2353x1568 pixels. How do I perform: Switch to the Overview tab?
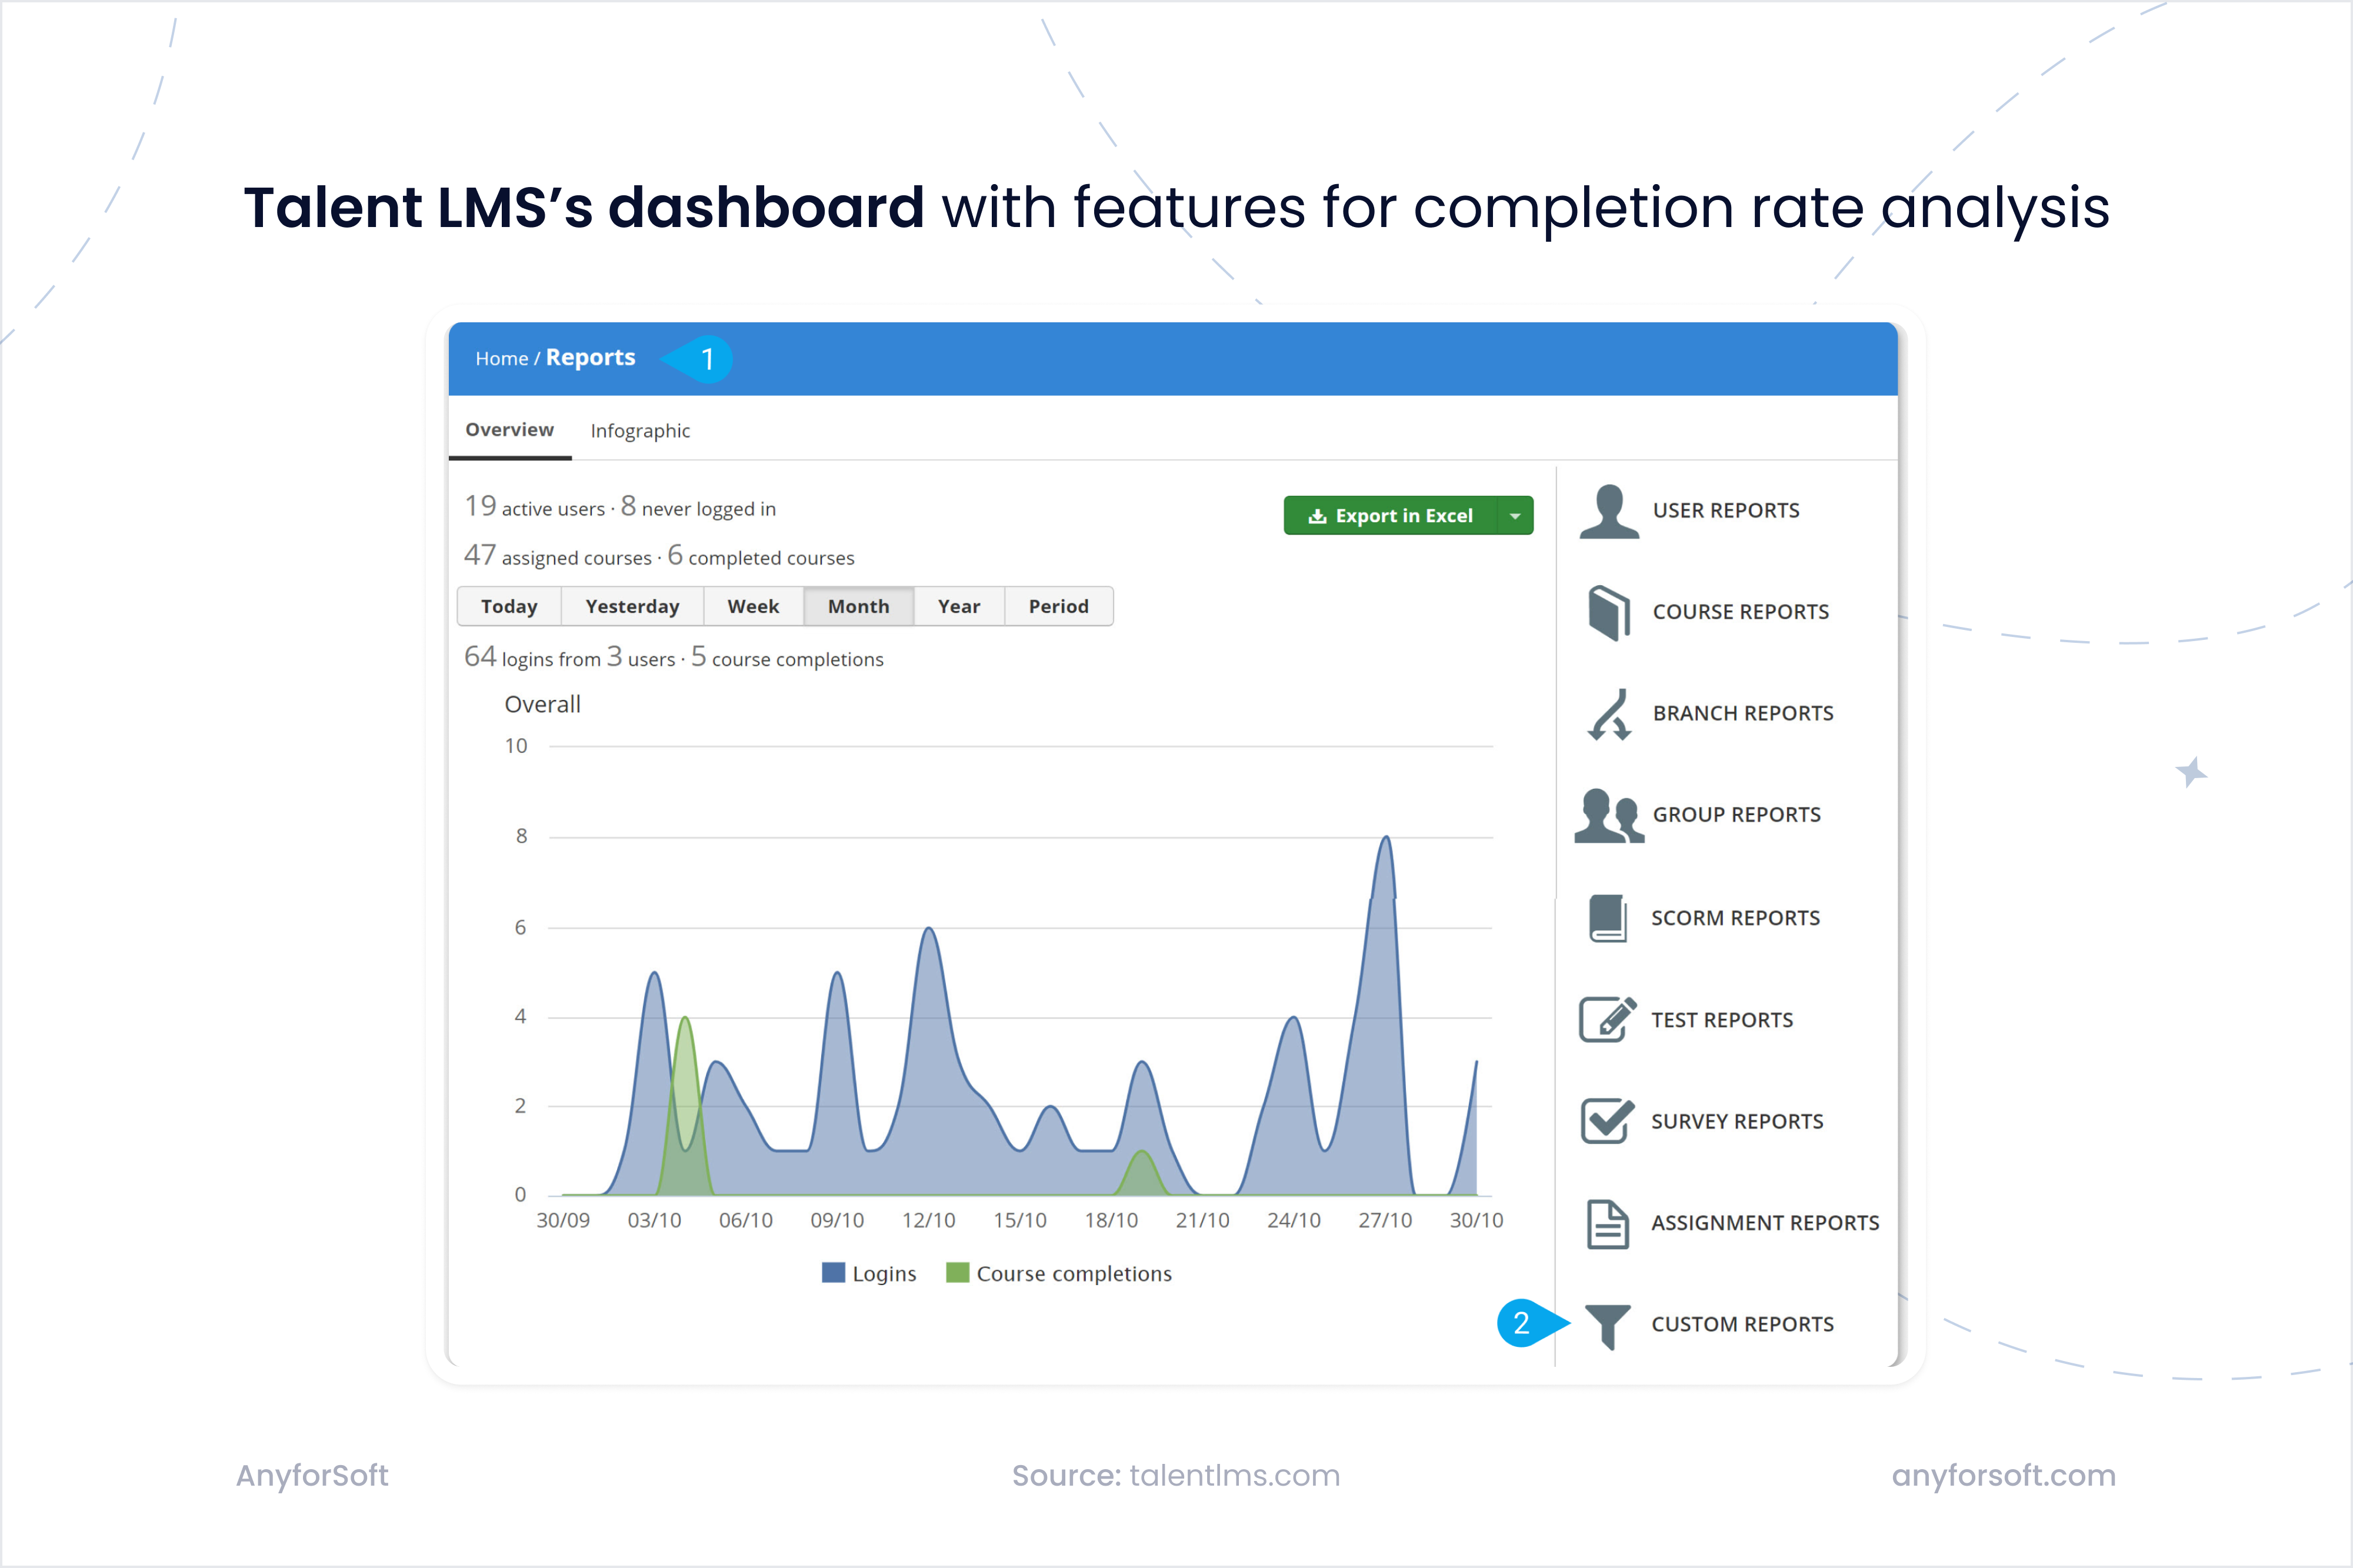coord(510,430)
